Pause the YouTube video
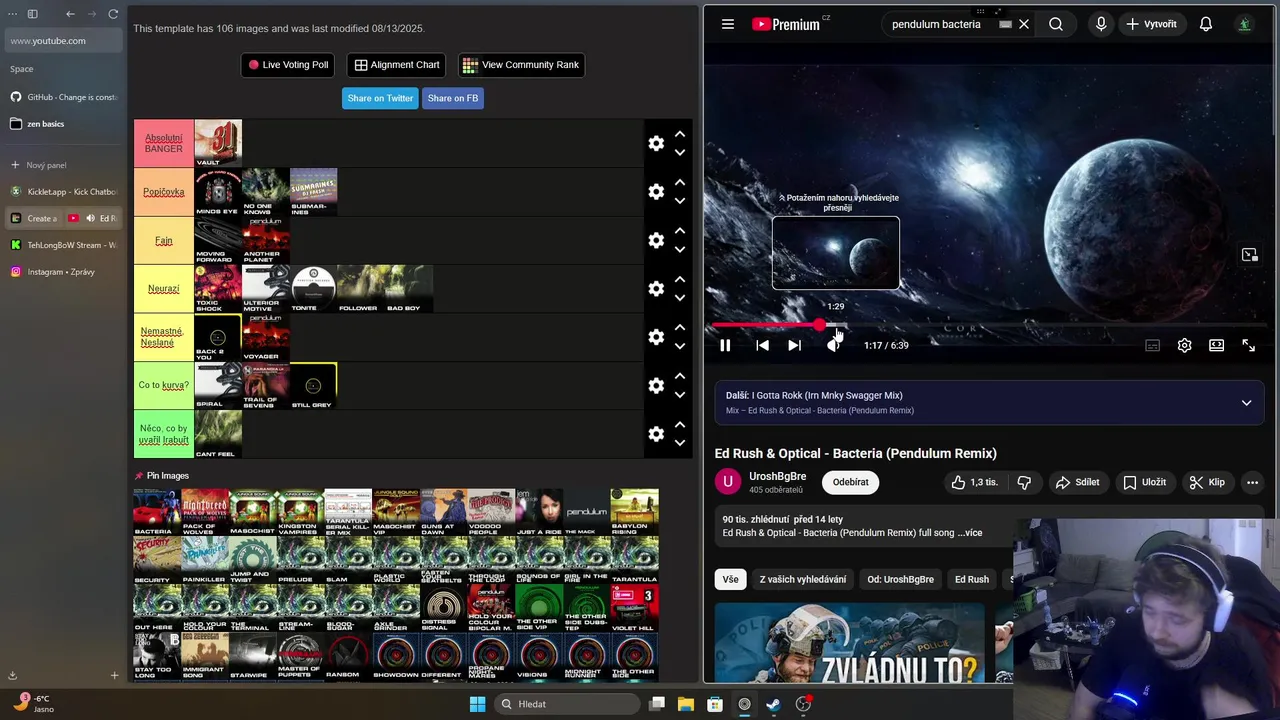This screenshot has height=720, width=1280. tap(725, 345)
